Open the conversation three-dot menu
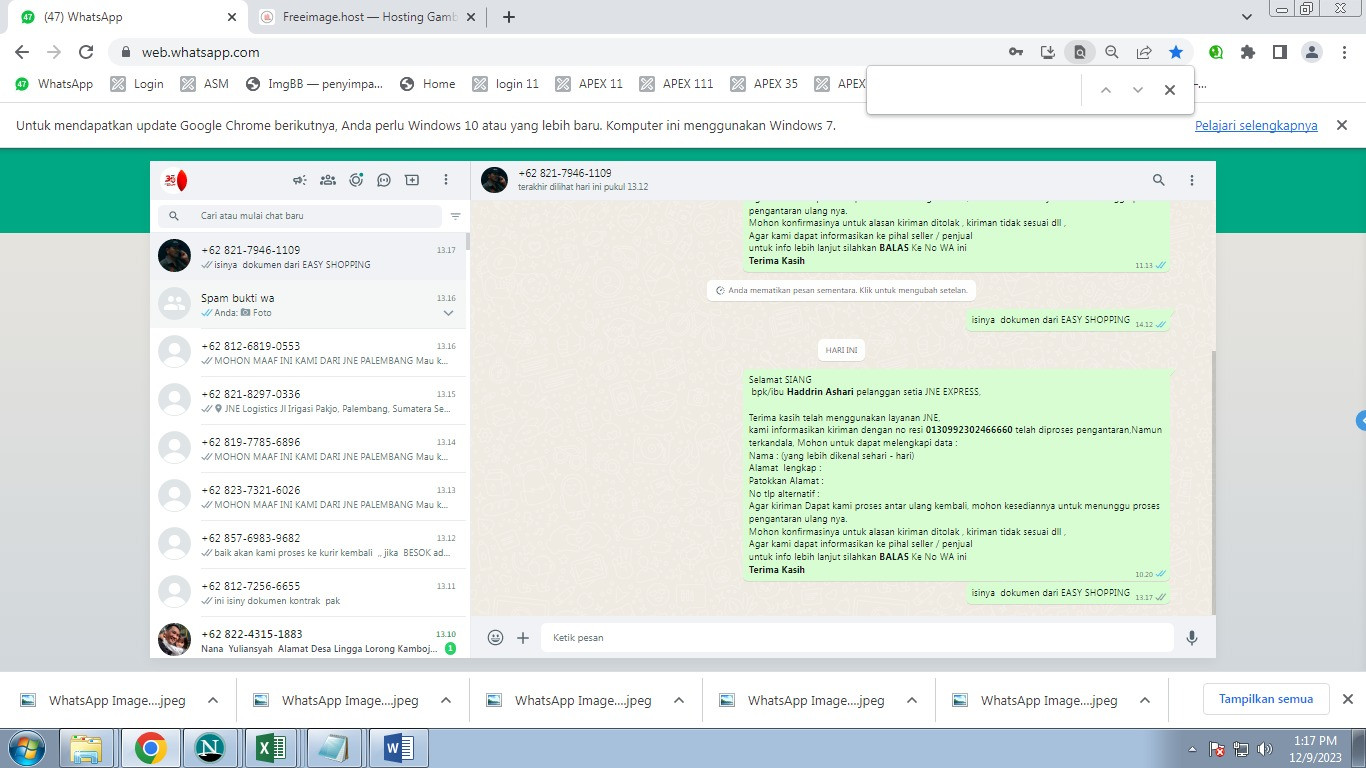The height and width of the screenshot is (768, 1366). pyautogui.click(x=1192, y=180)
